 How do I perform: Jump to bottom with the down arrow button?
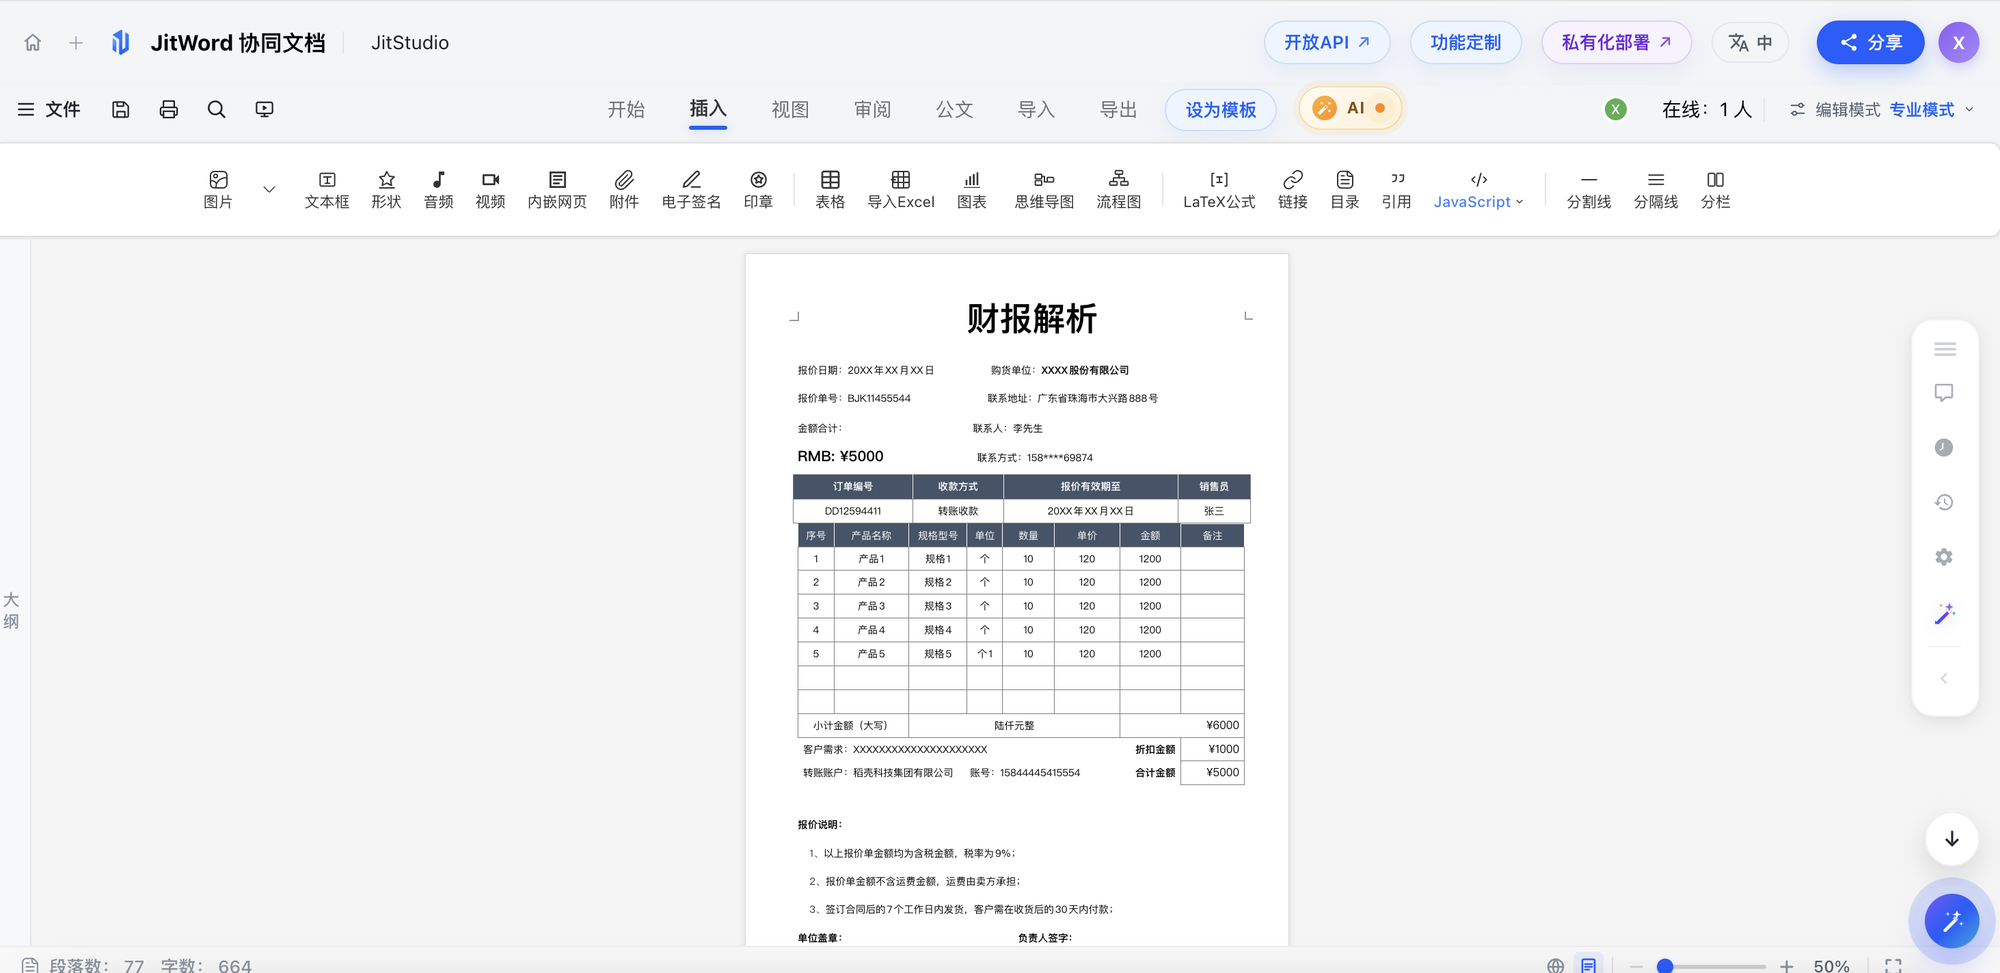1952,839
